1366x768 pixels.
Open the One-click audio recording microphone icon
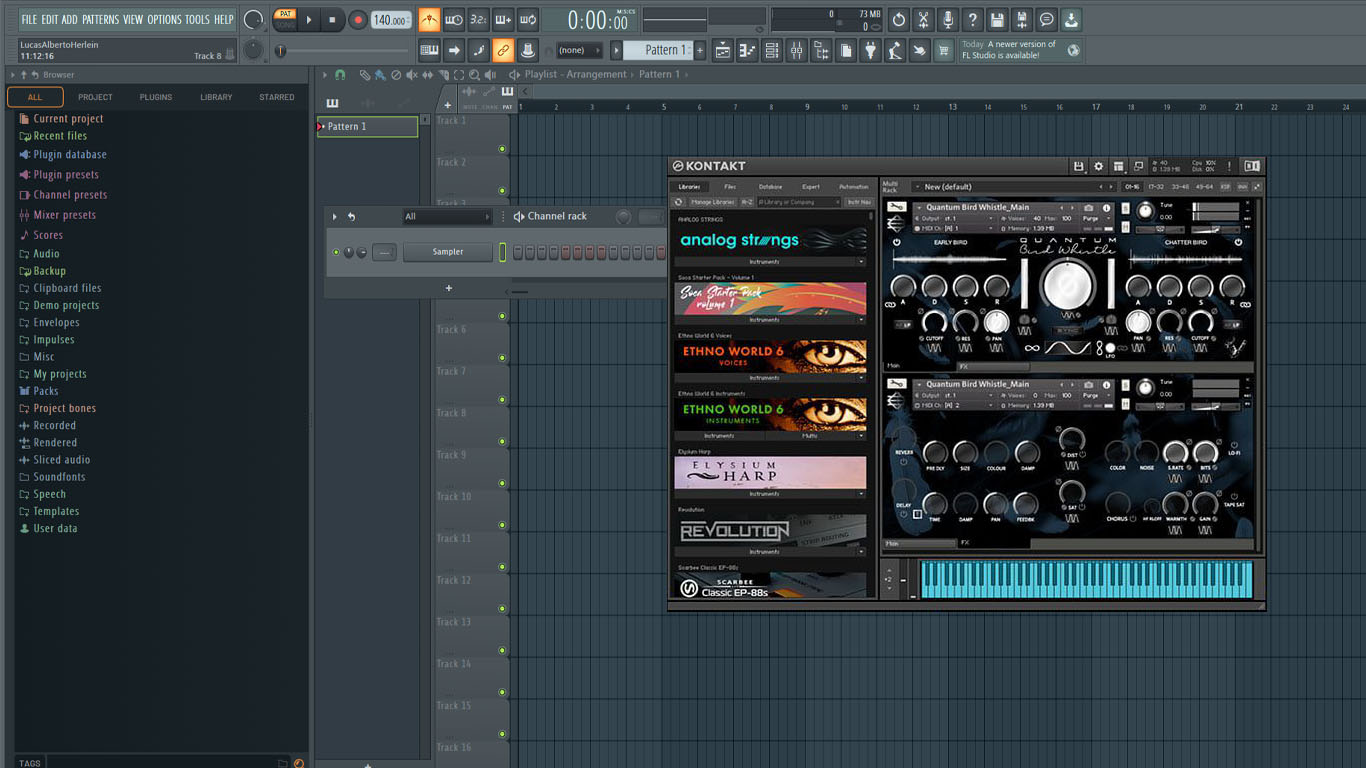pyautogui.click(x=947, y=19)
